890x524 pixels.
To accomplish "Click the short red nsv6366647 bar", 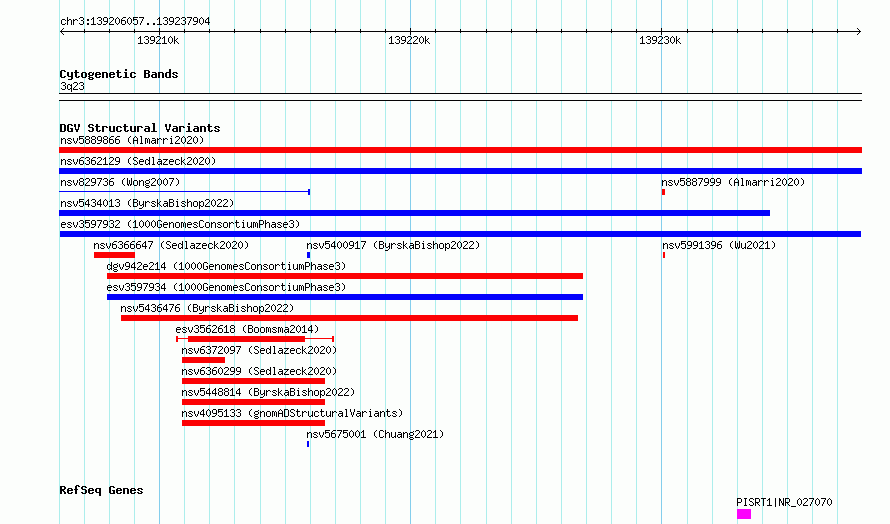I will pyautogui.click(x=114, y=255).
